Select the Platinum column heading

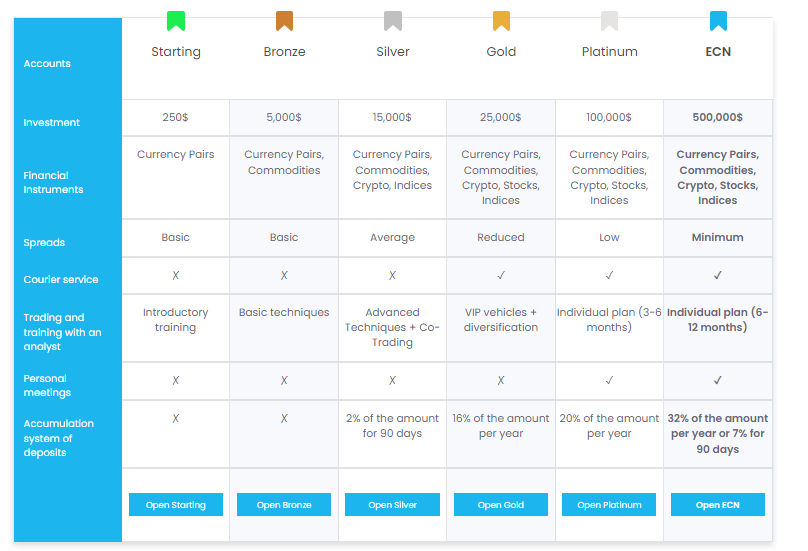point(609,52)
